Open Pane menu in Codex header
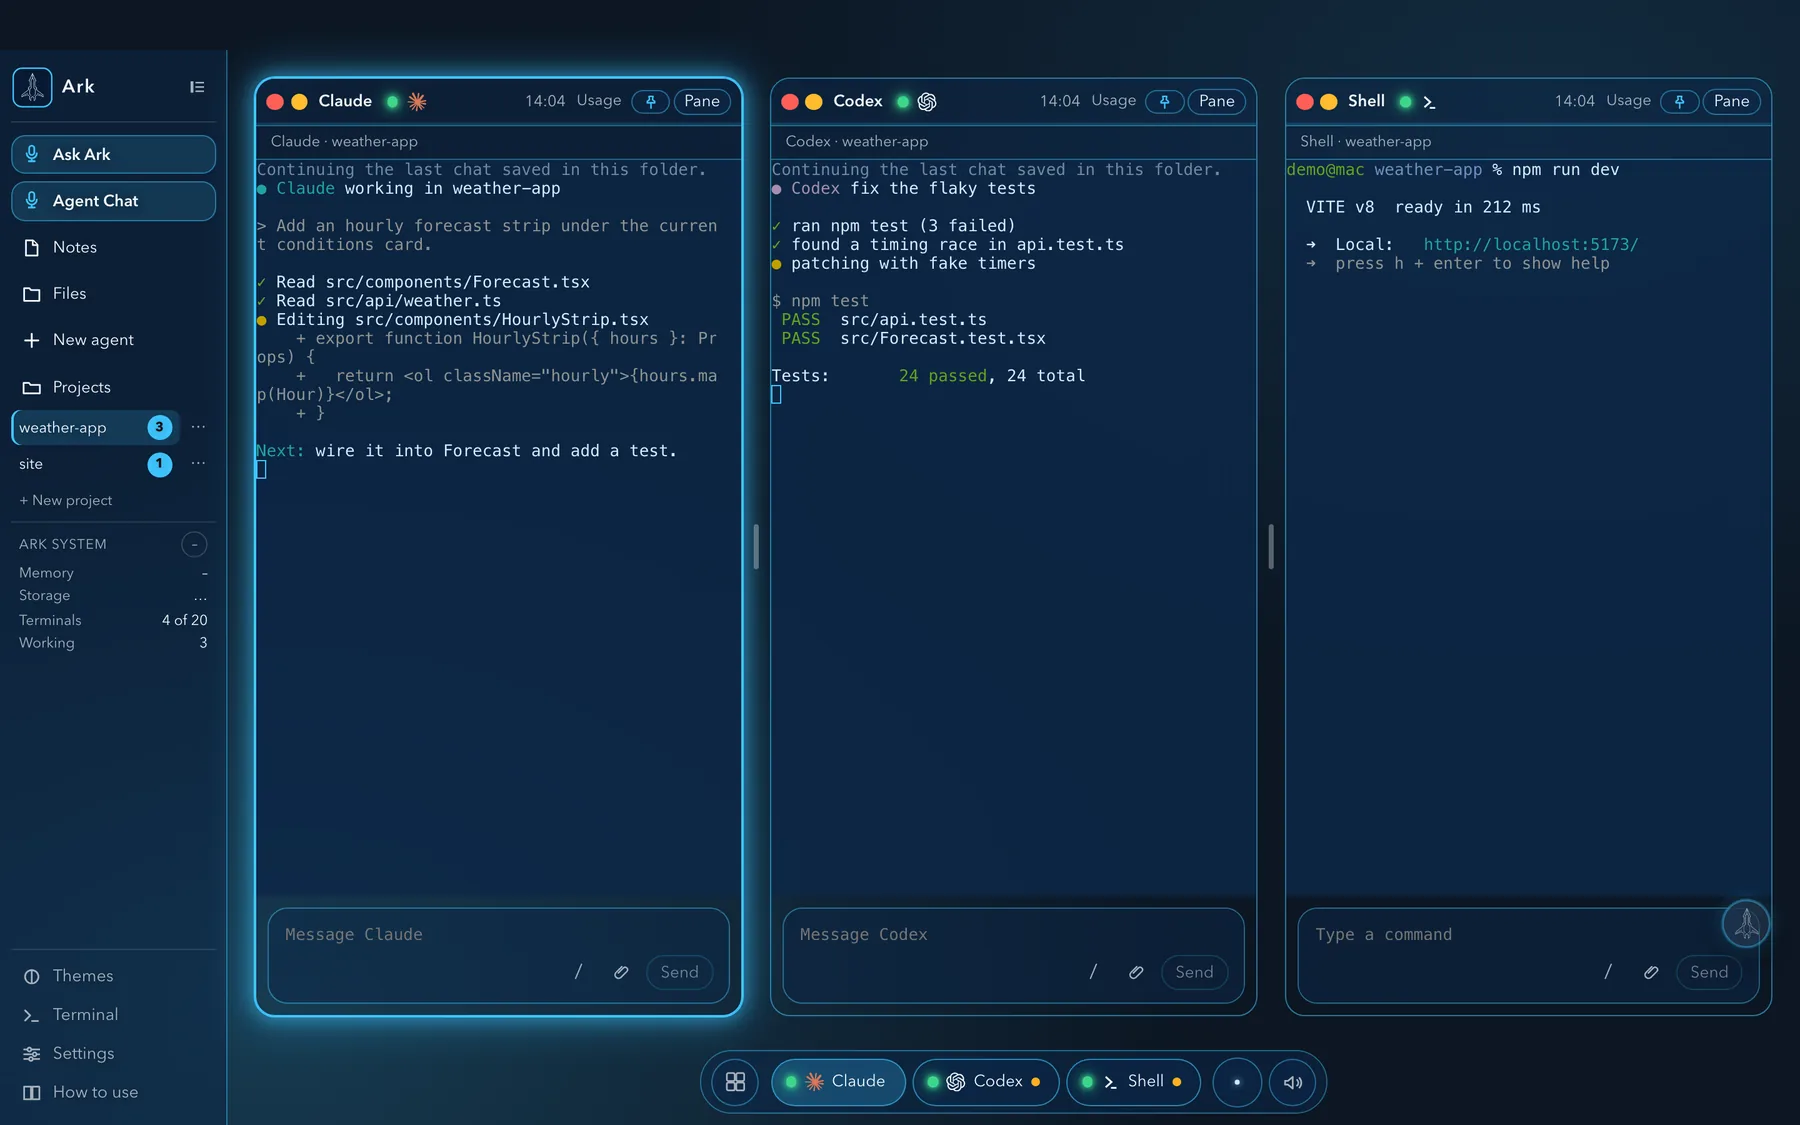 (1217, 101)
